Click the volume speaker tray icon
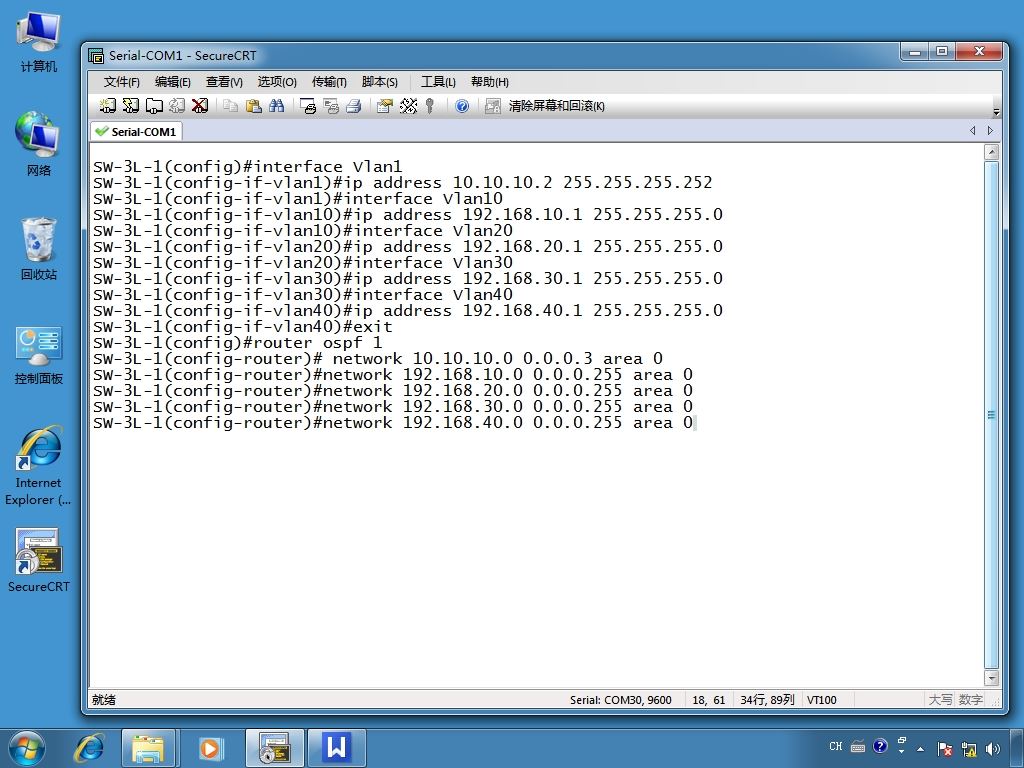This screenshot has height=768, width=1024. click(993, 749)
